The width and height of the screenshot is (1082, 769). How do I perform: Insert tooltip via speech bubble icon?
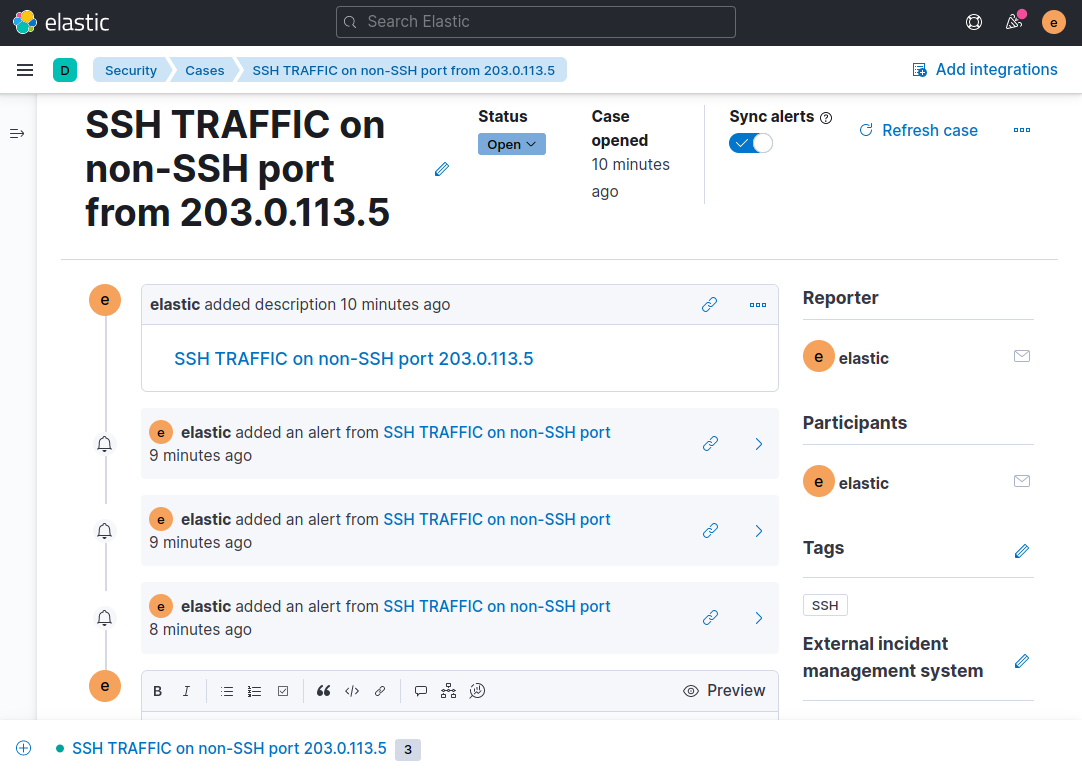(420, 691)
